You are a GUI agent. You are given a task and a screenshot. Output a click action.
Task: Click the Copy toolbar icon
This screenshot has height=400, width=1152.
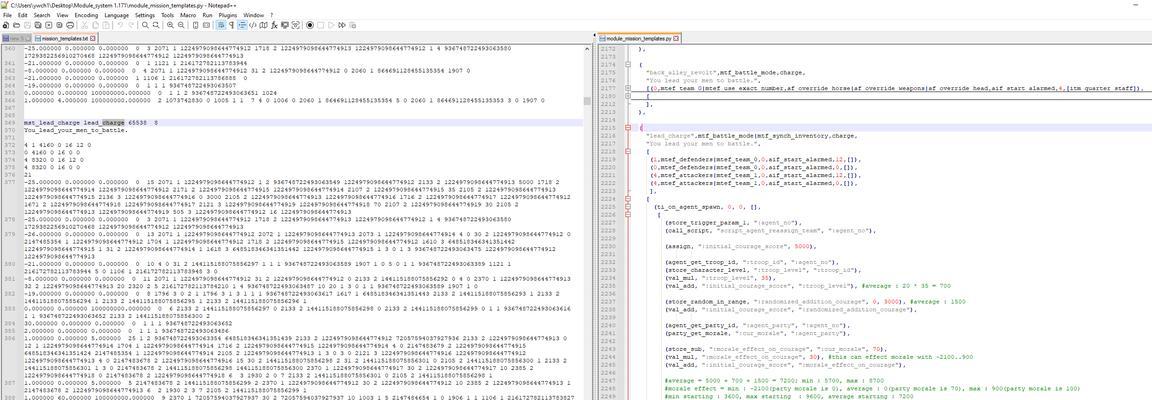[x=95, y=24]
